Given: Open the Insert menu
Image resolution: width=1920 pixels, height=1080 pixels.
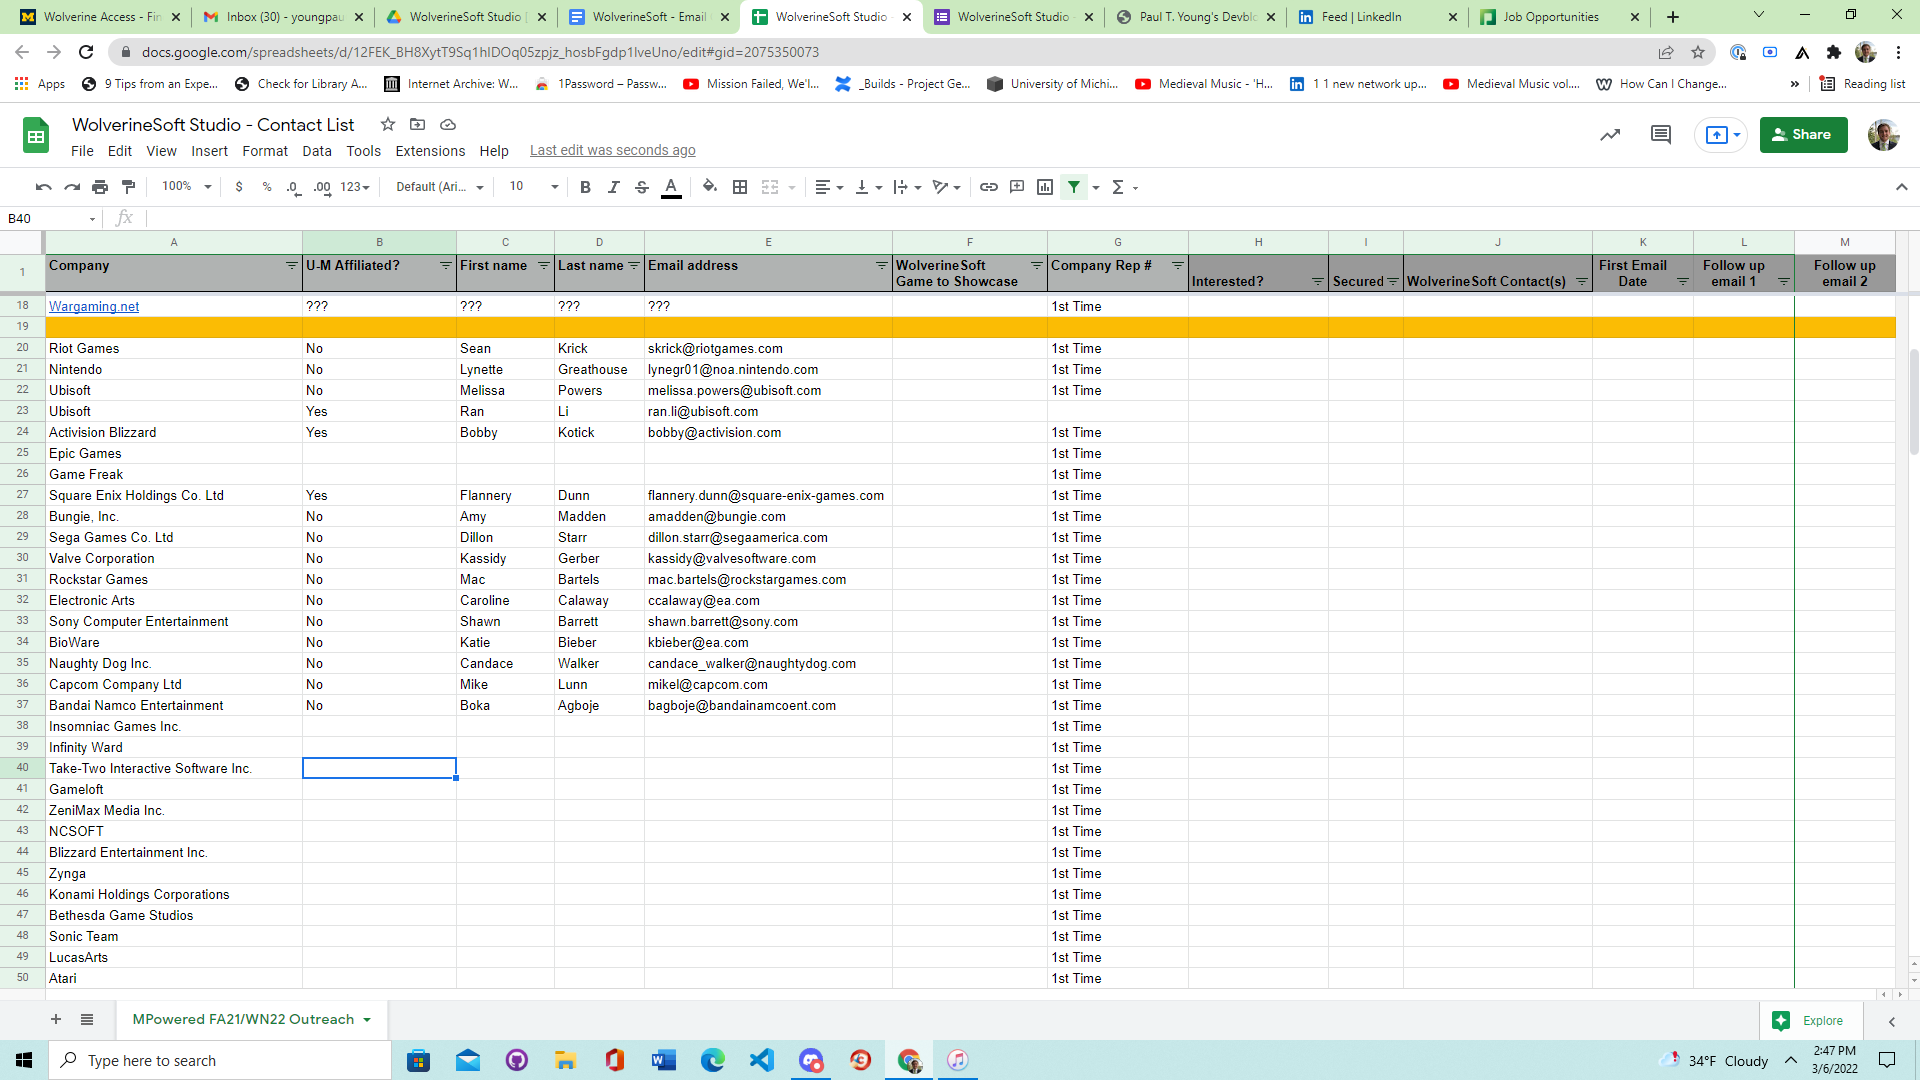Looking at the screenshot, I should 210,151.
